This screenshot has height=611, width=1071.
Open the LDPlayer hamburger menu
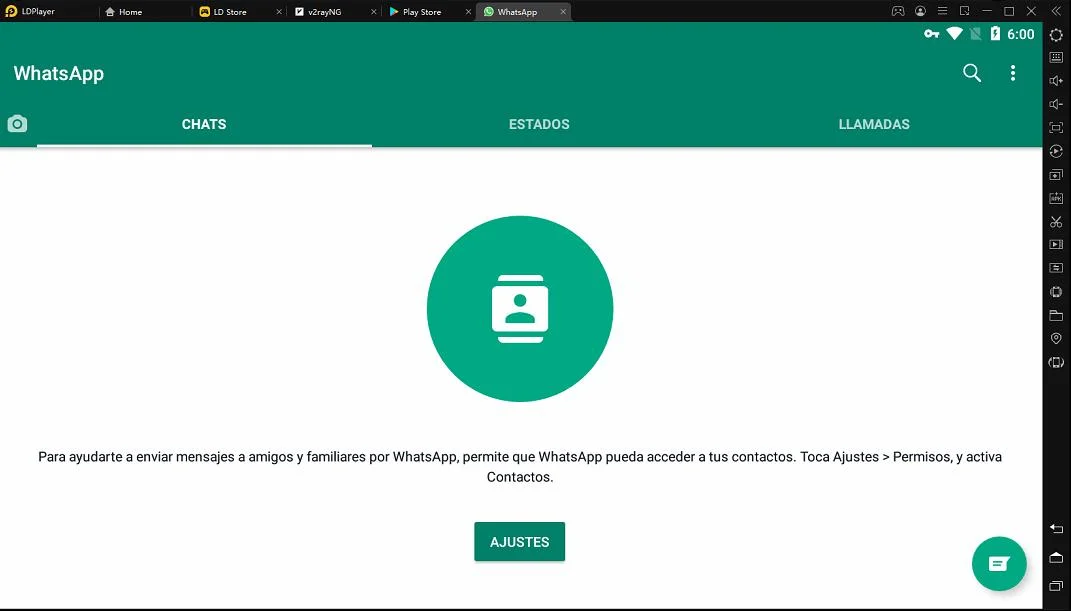(x=943, y=11)
